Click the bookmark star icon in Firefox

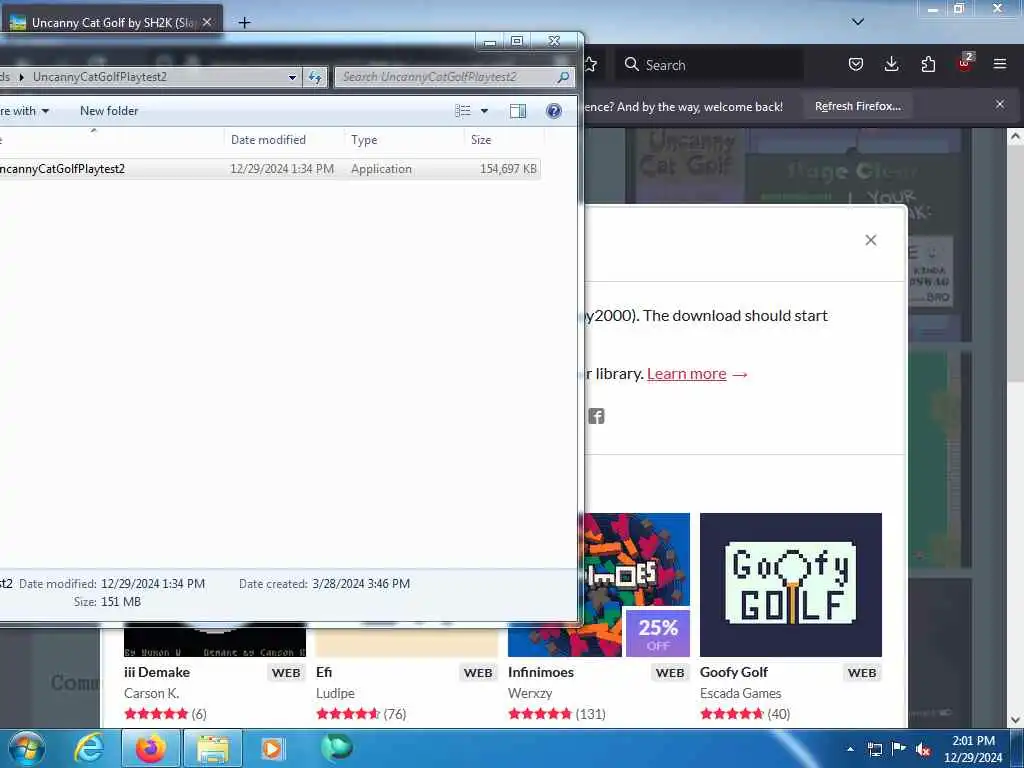pos(591,64)
